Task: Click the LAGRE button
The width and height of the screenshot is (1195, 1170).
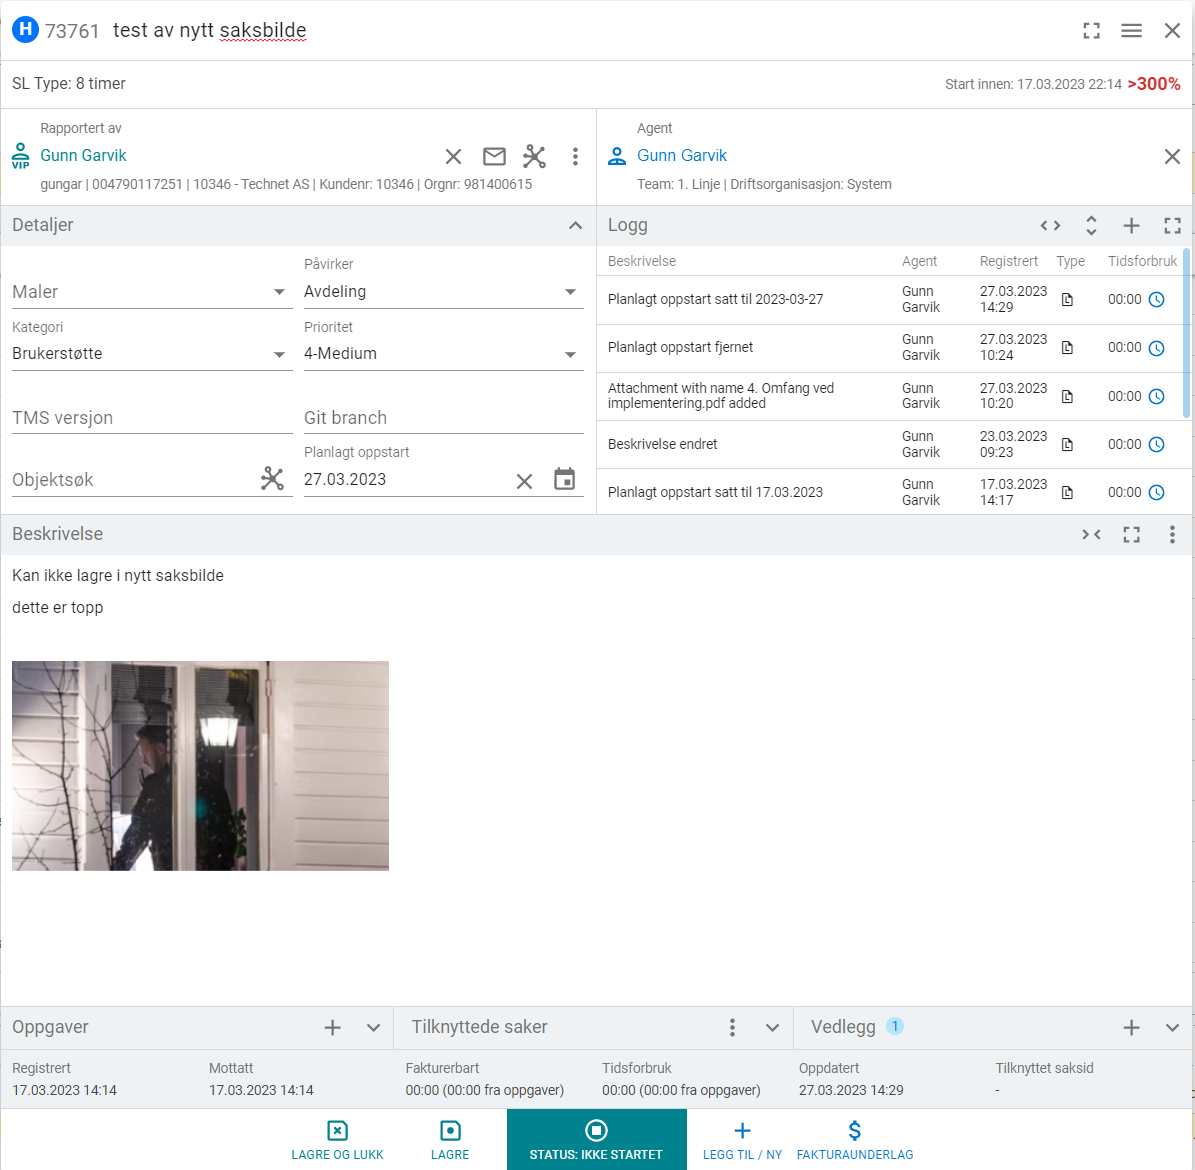Action: click(450, 1140)
